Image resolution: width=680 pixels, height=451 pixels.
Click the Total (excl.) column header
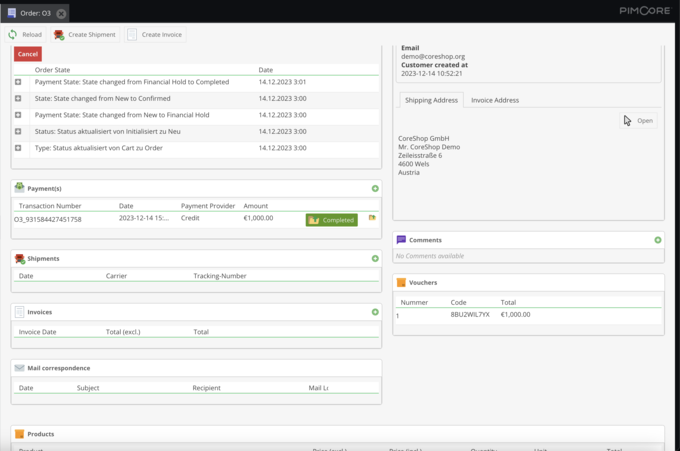pyautogui.click(x=123, y=332)
